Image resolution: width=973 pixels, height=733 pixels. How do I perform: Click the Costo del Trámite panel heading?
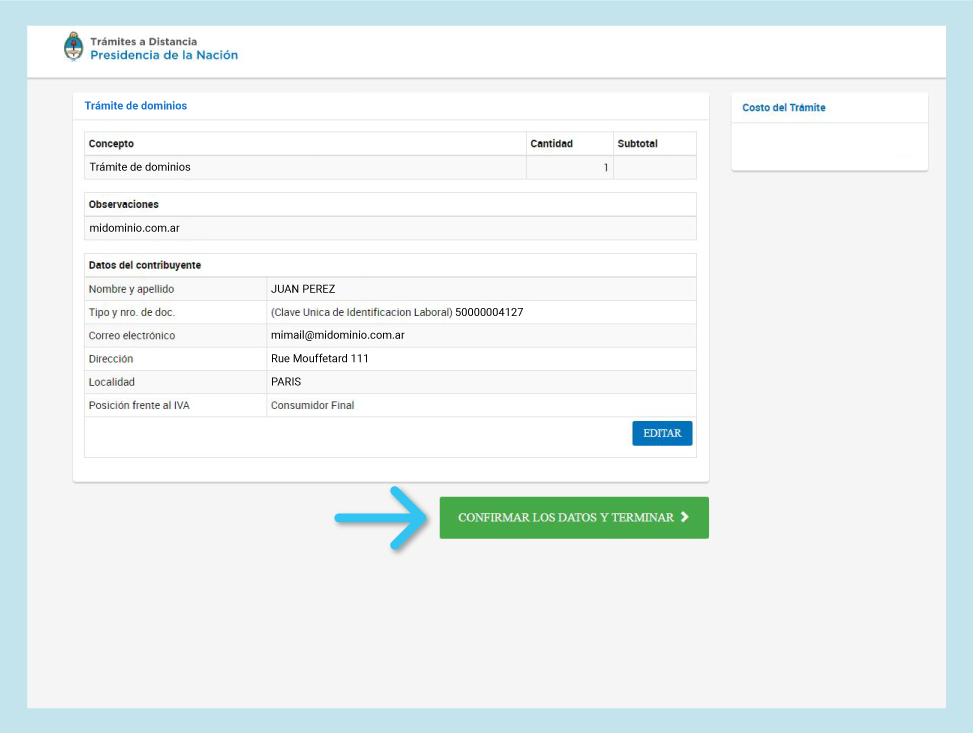pos(784,108)
